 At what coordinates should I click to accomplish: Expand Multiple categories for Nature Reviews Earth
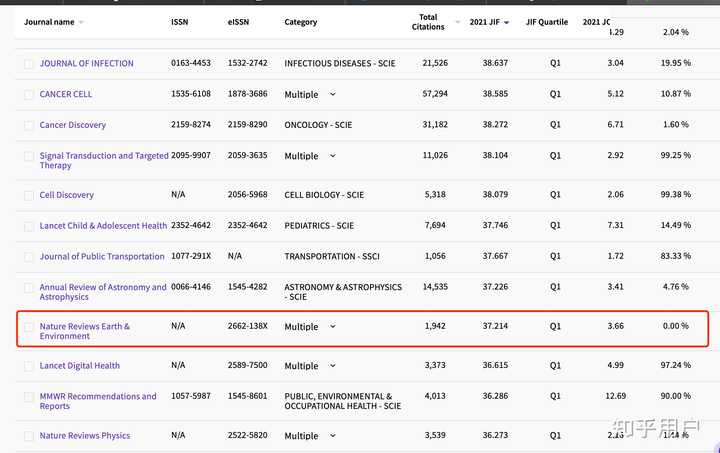(x=332, y=327)
